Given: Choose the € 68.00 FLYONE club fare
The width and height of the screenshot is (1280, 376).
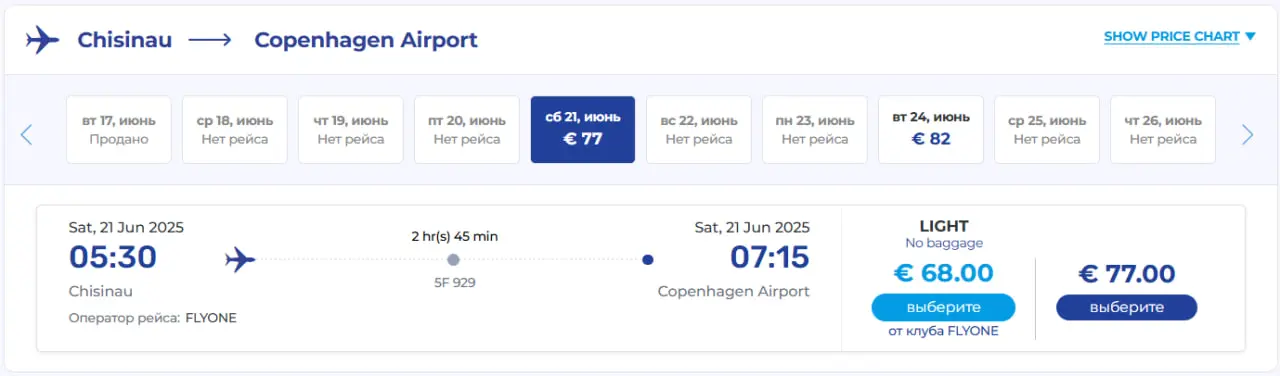Looking at the screenshot, I should (943, 307).
